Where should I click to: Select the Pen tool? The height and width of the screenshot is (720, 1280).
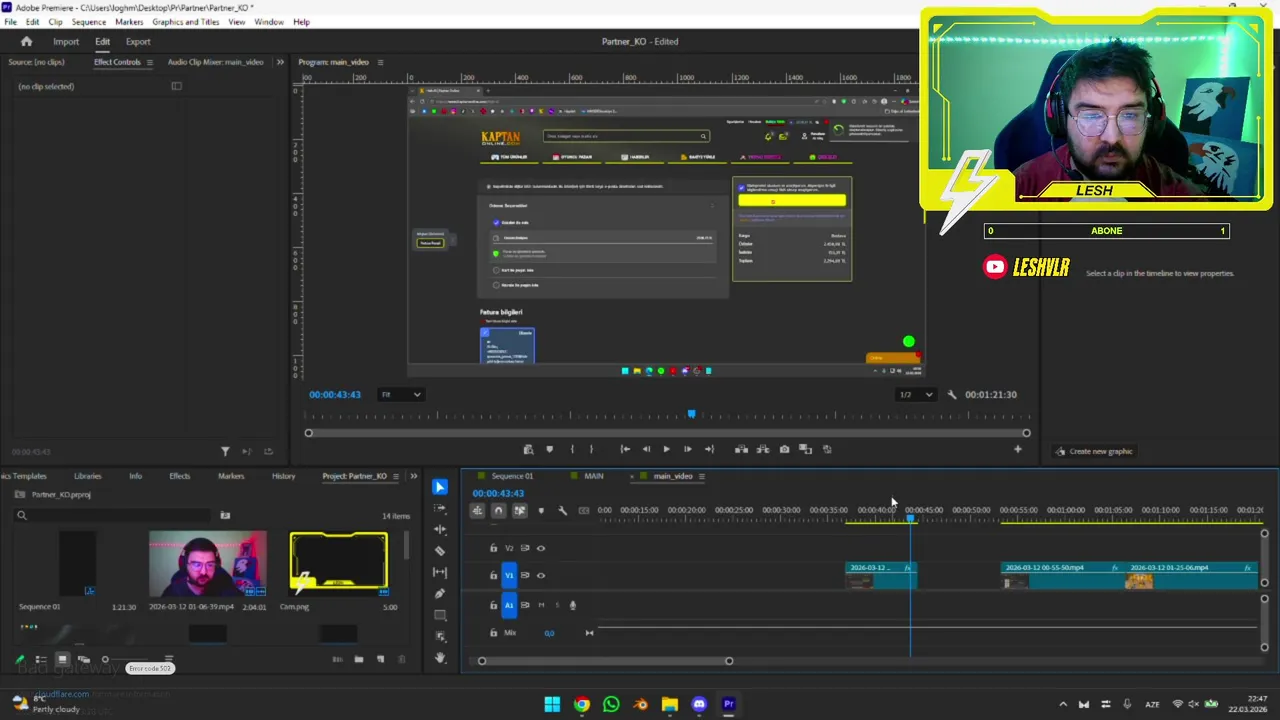(440, 594)
